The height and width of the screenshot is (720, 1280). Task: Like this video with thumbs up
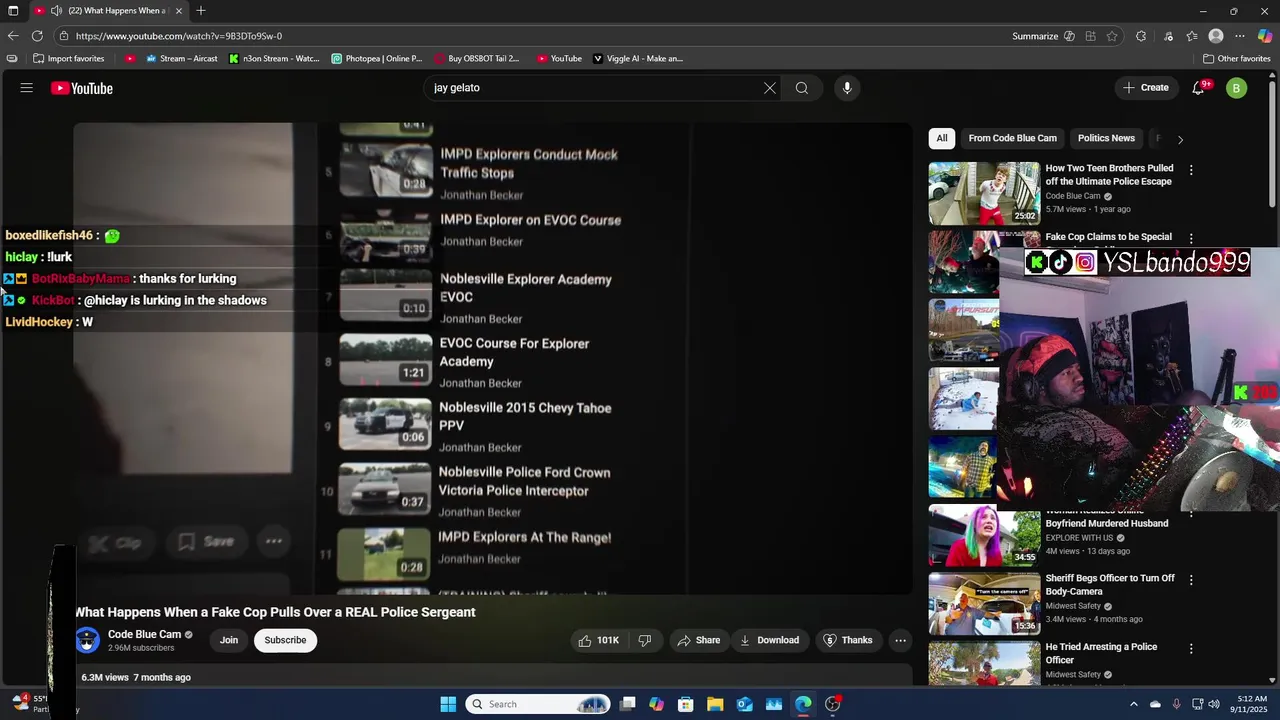(598, 640)
